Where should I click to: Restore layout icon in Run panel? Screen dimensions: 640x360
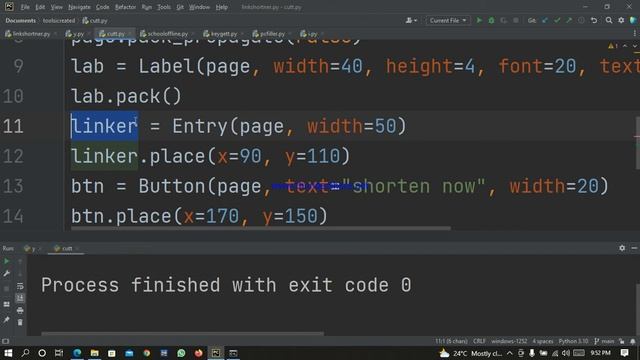[x=7, y=304]
